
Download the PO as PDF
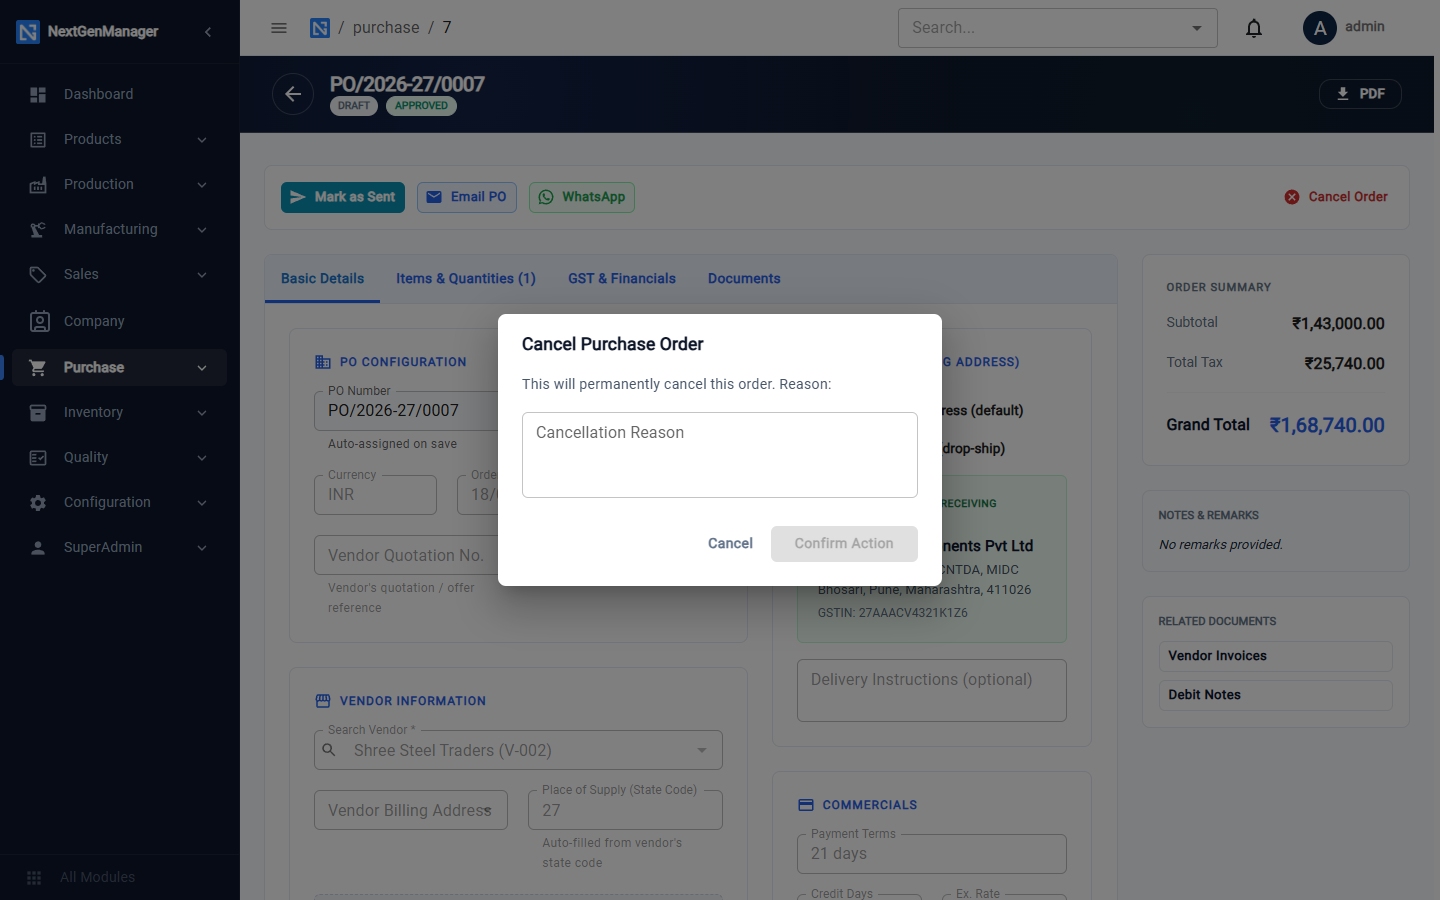pos(1360,94)
